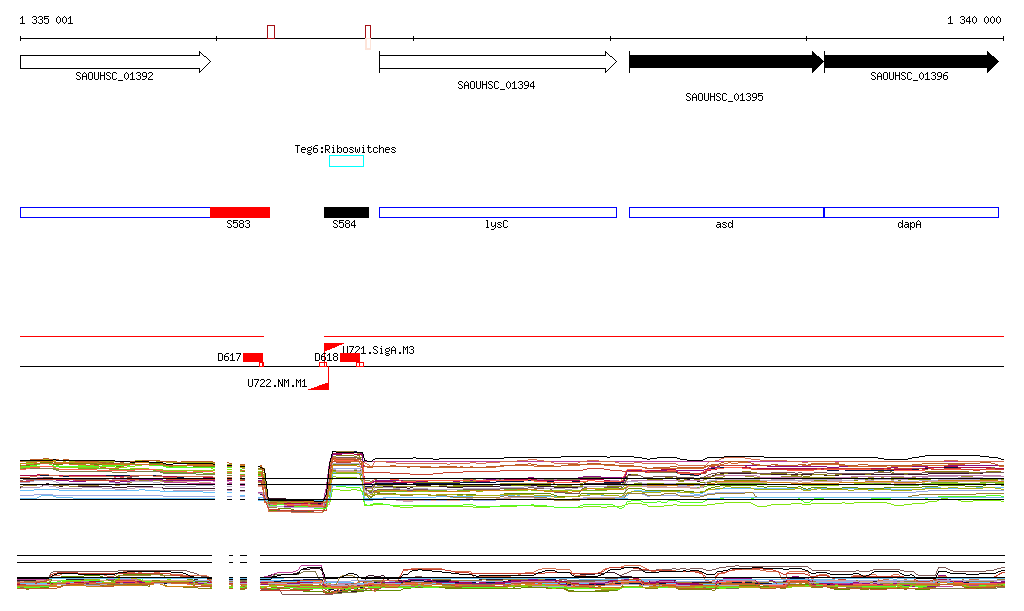The image size is (1024, 611).
Task: Select the black SAOUHSC_01396 gene arrow
Action: [x=910, y=62]
